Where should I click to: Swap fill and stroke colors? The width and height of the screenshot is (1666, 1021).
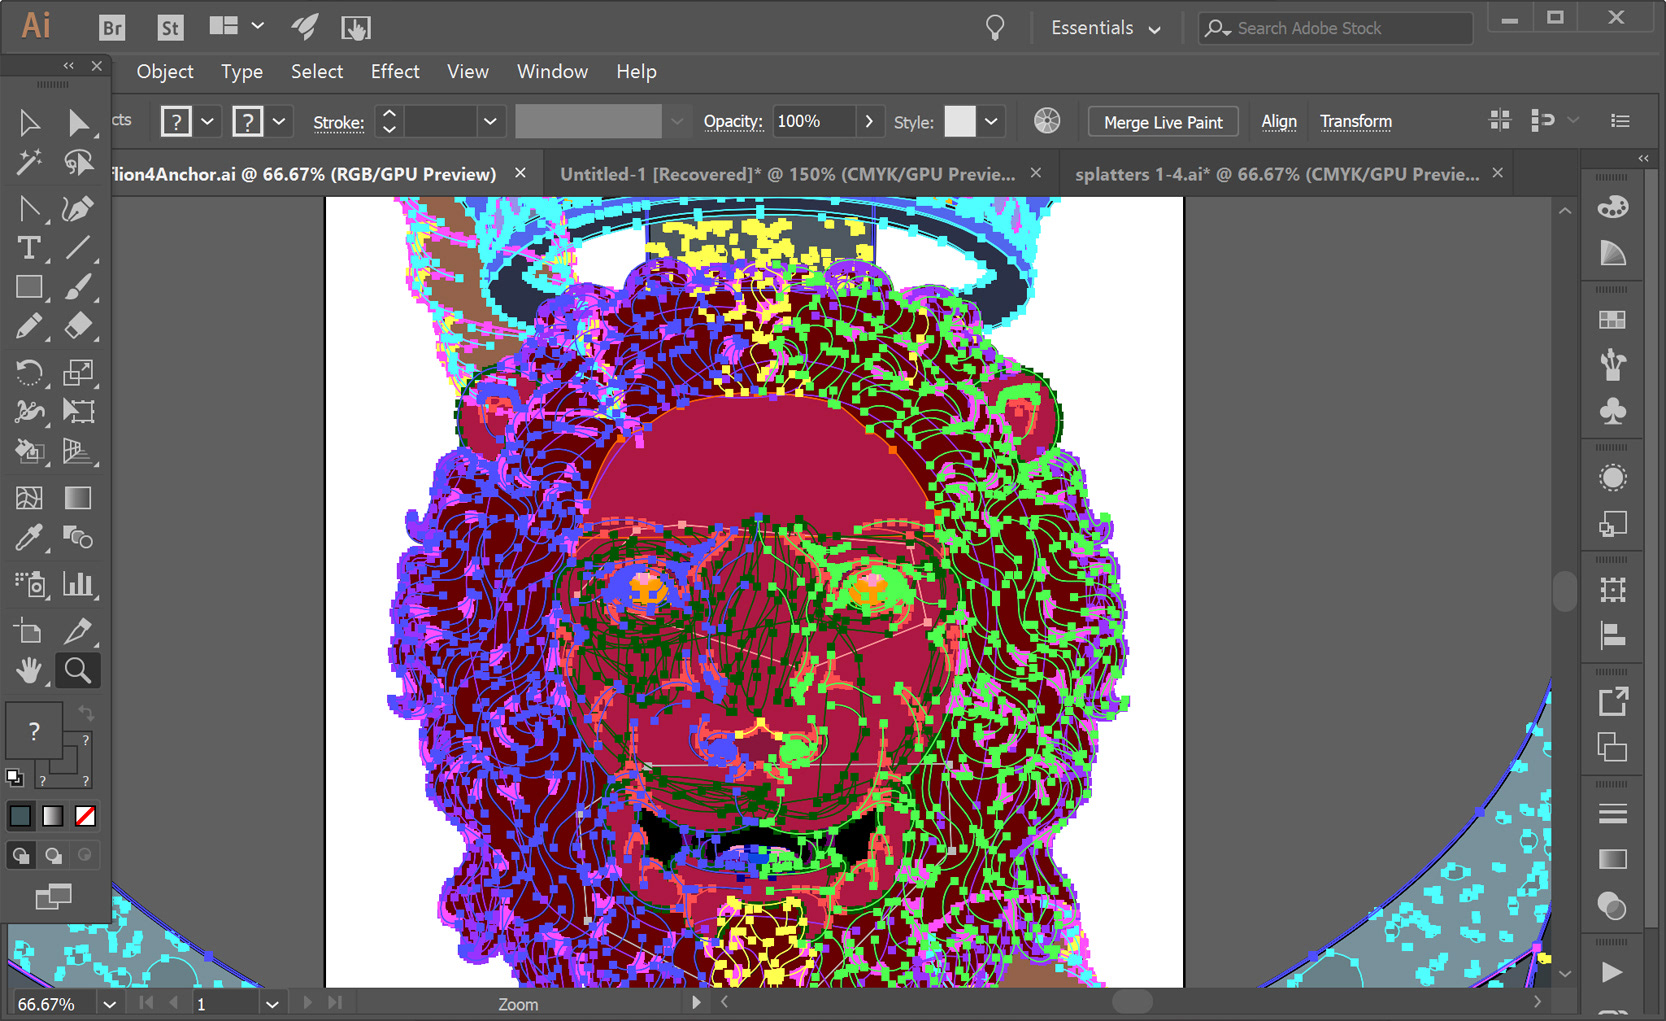[86, 714]
